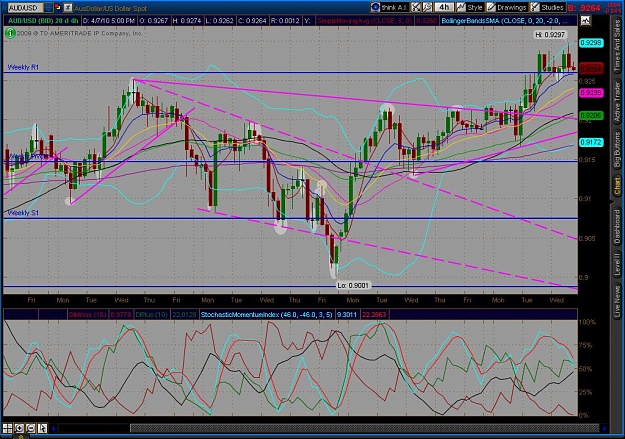Click the SimpleMovingAvg (CLOSE, 5, 0) study label
The width and height of the screenshot is (625, 439).
coord(365,20)
